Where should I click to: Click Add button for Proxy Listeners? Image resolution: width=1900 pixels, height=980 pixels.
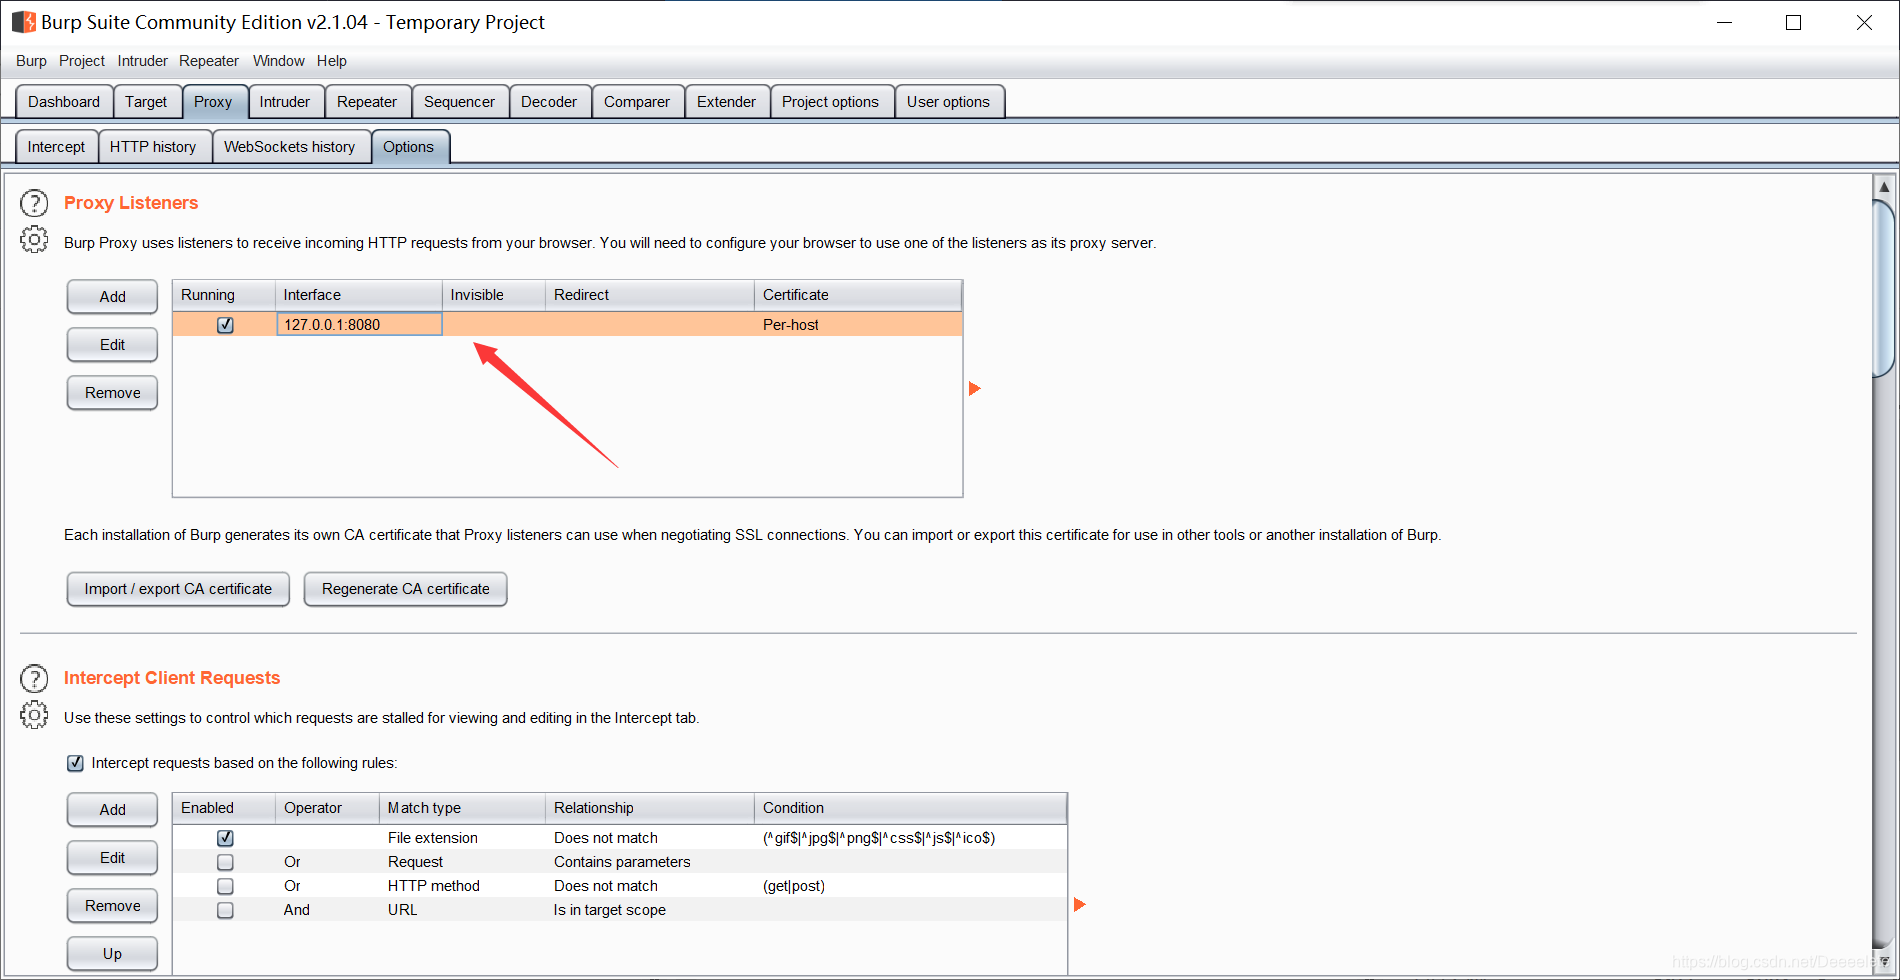click(x=112, y=297)
